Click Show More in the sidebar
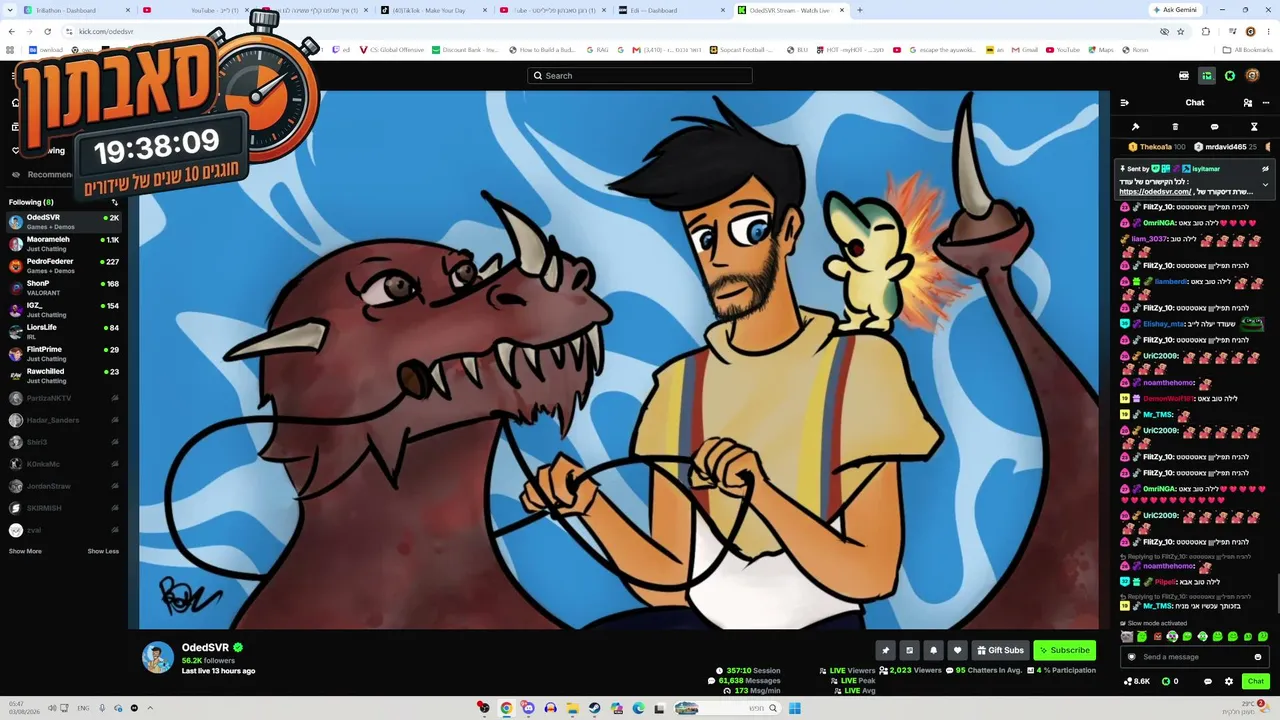 click(x=25, y=551)
